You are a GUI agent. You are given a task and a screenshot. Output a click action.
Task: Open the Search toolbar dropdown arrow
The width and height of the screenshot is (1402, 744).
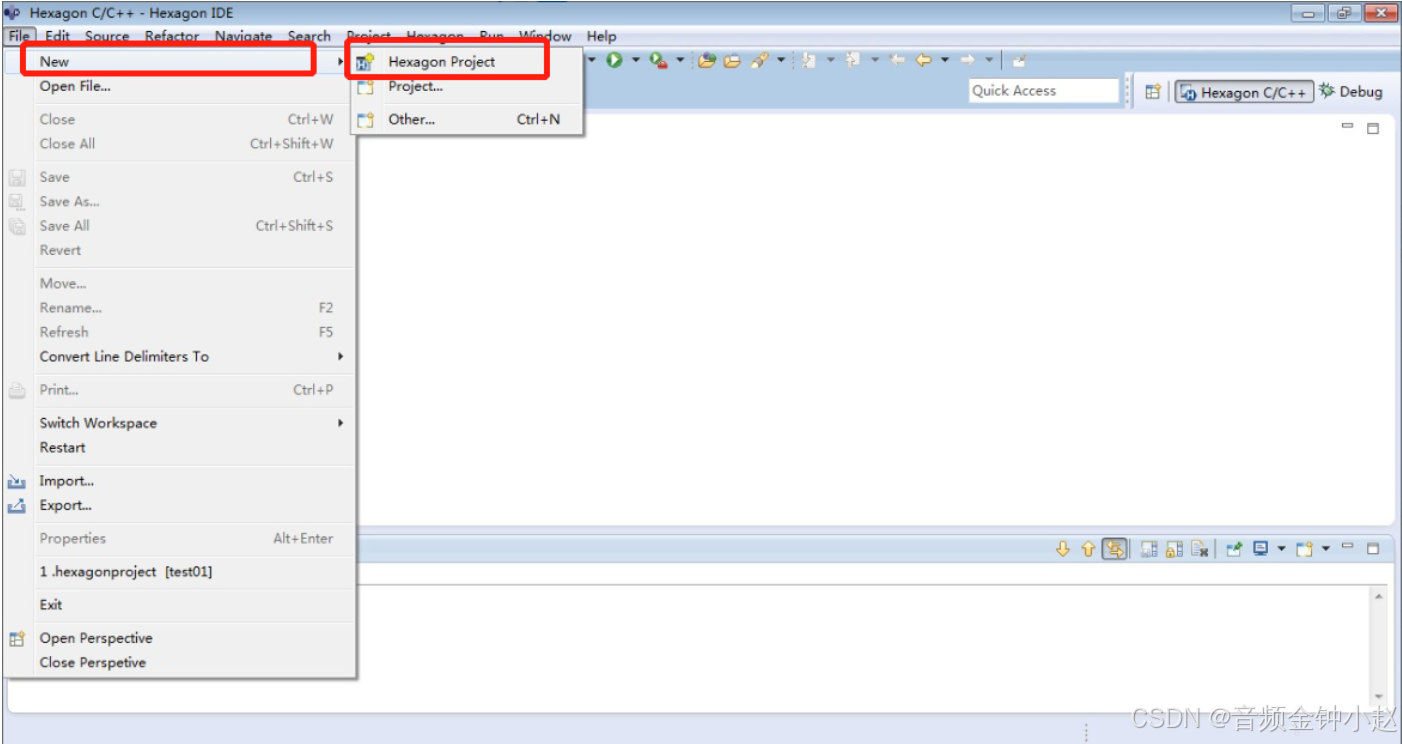tap(781, 60)
